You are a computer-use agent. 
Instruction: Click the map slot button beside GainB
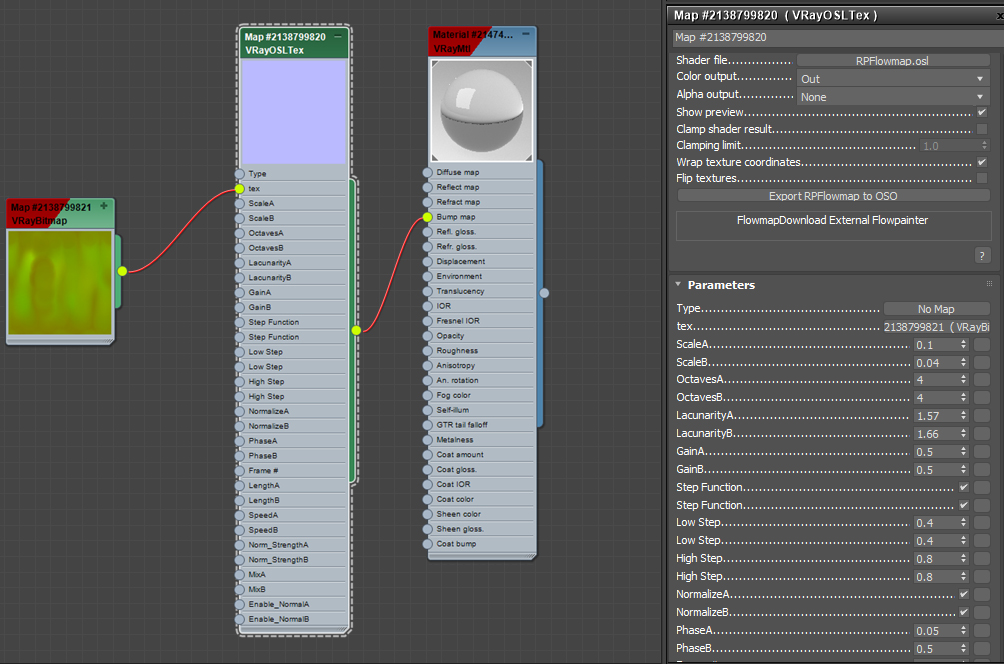(x=982, y=469)
